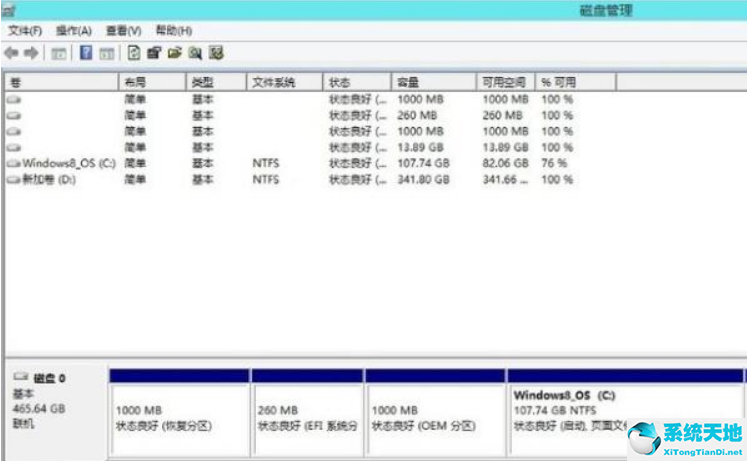Click the disk icon next to 磁盘 0
The image size is (747, 461).
[x=20, y=377]
